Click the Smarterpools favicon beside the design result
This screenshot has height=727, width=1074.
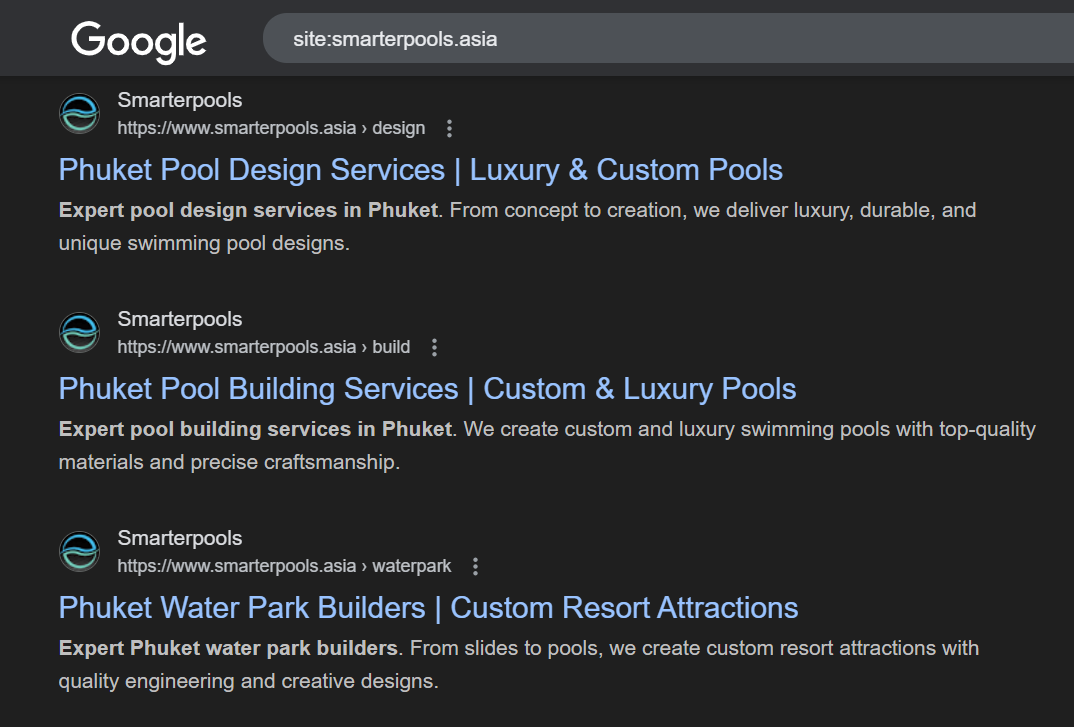(x=80, y=114)
